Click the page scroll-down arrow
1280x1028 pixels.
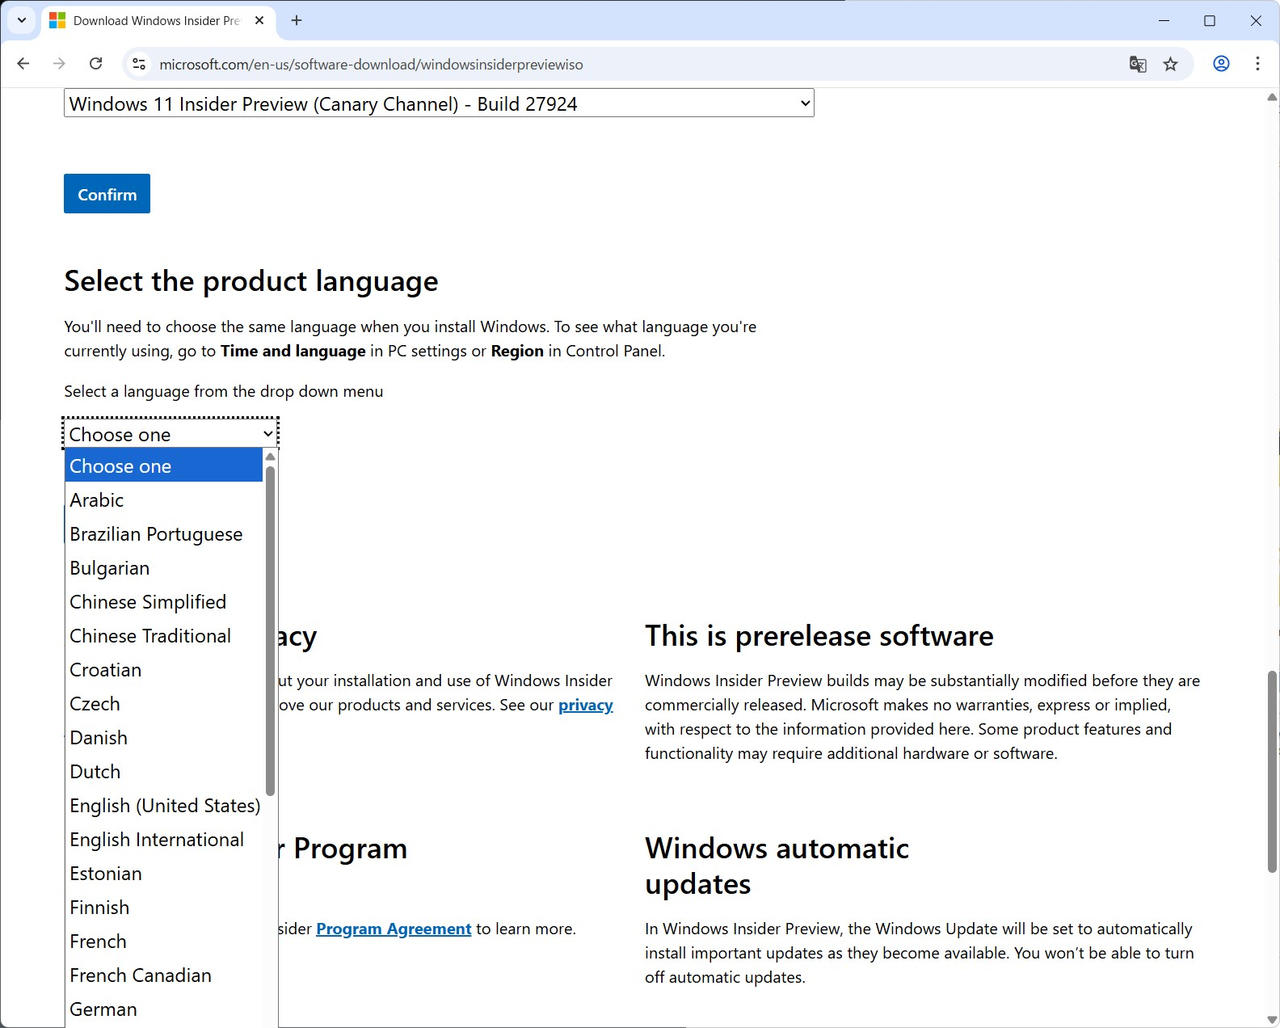pyautogui.click(x=1272, y=1020)
